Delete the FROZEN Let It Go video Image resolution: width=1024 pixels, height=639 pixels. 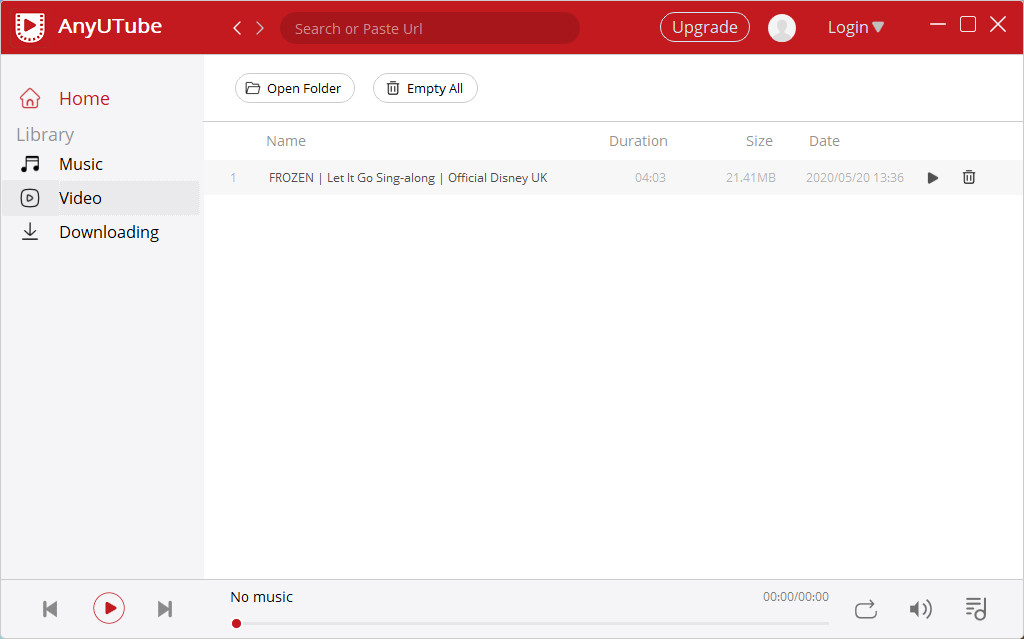click(x=969, y=177)
